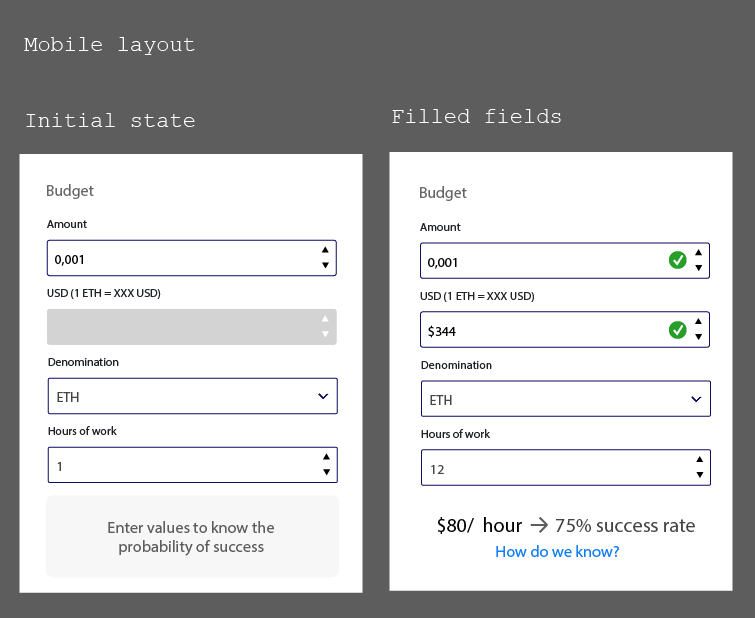This screenshot has width=755, height=618.
Task: Click 'Enter values' probability placeholder box
Action: [191, 537]
